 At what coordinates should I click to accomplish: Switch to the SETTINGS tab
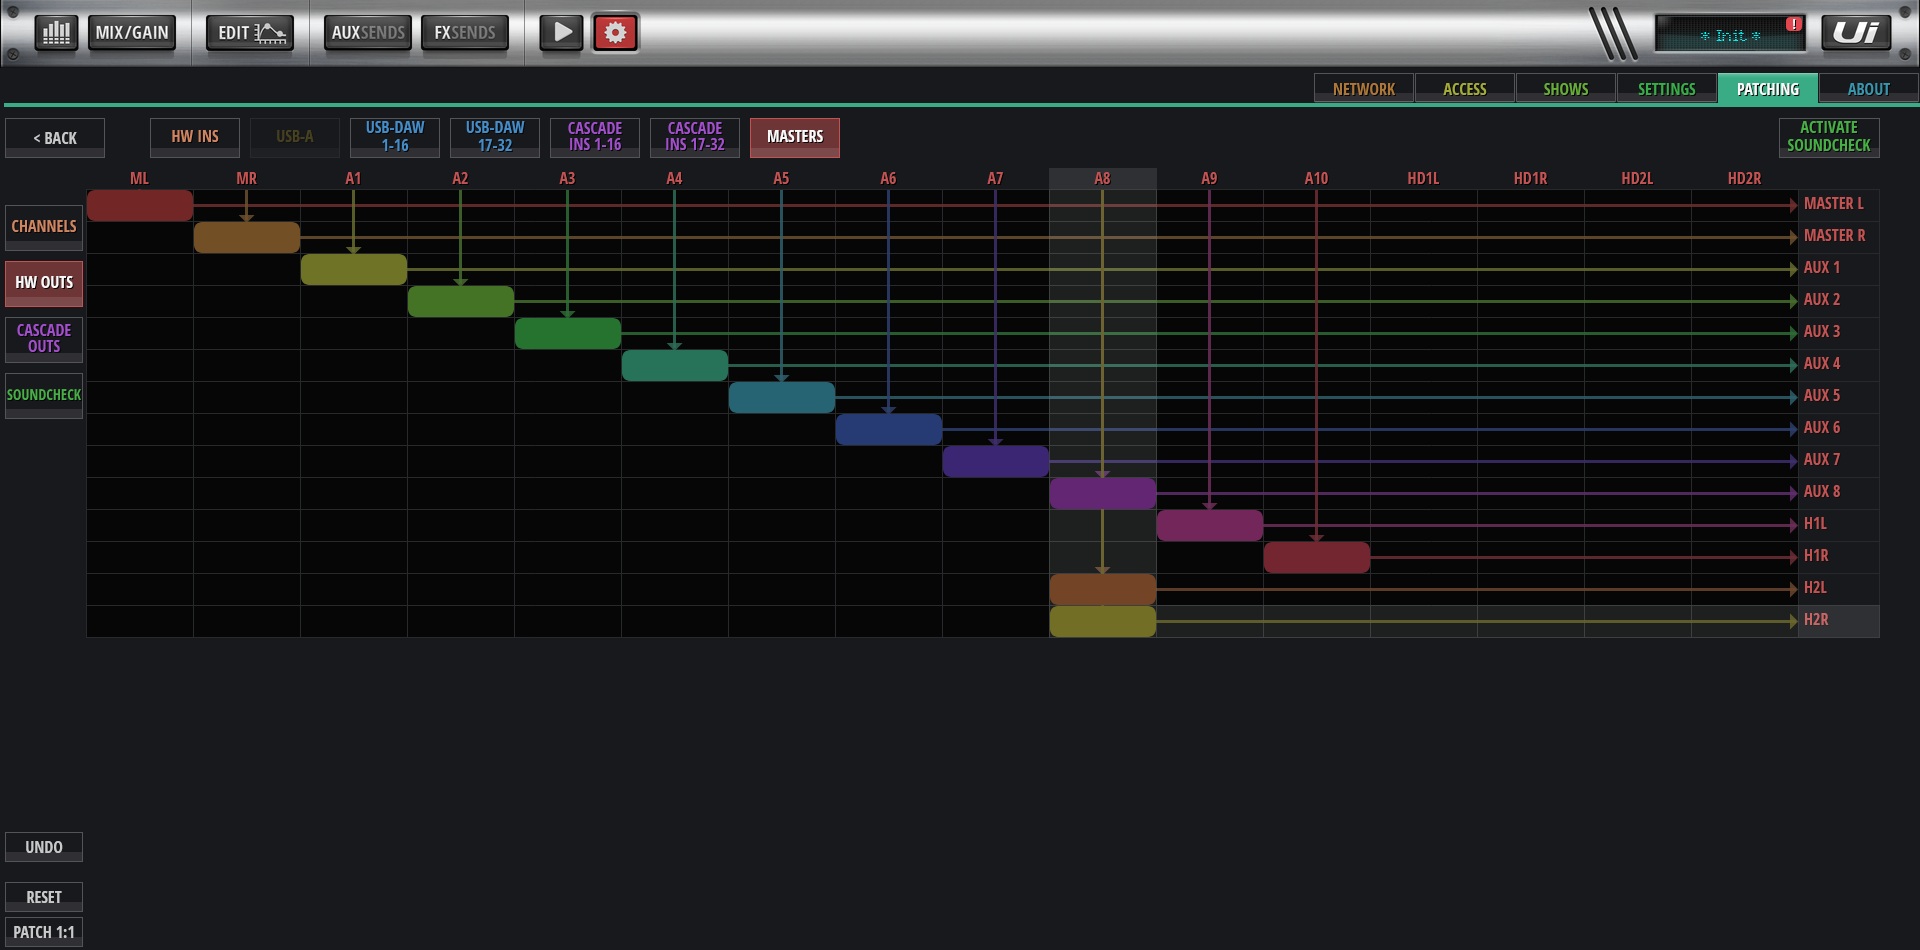1666,89
